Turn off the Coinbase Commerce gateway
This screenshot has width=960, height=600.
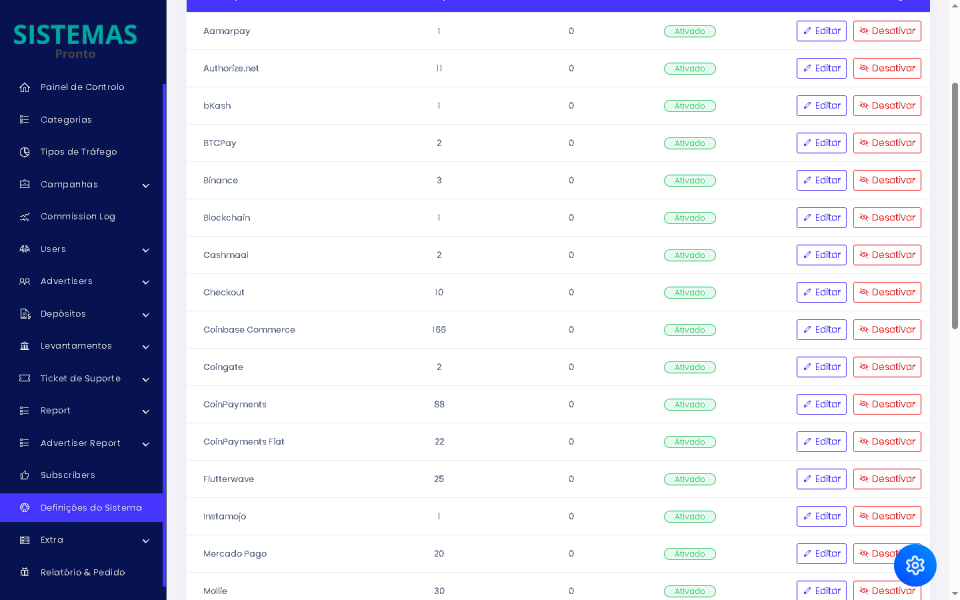(x=887, y=330)
